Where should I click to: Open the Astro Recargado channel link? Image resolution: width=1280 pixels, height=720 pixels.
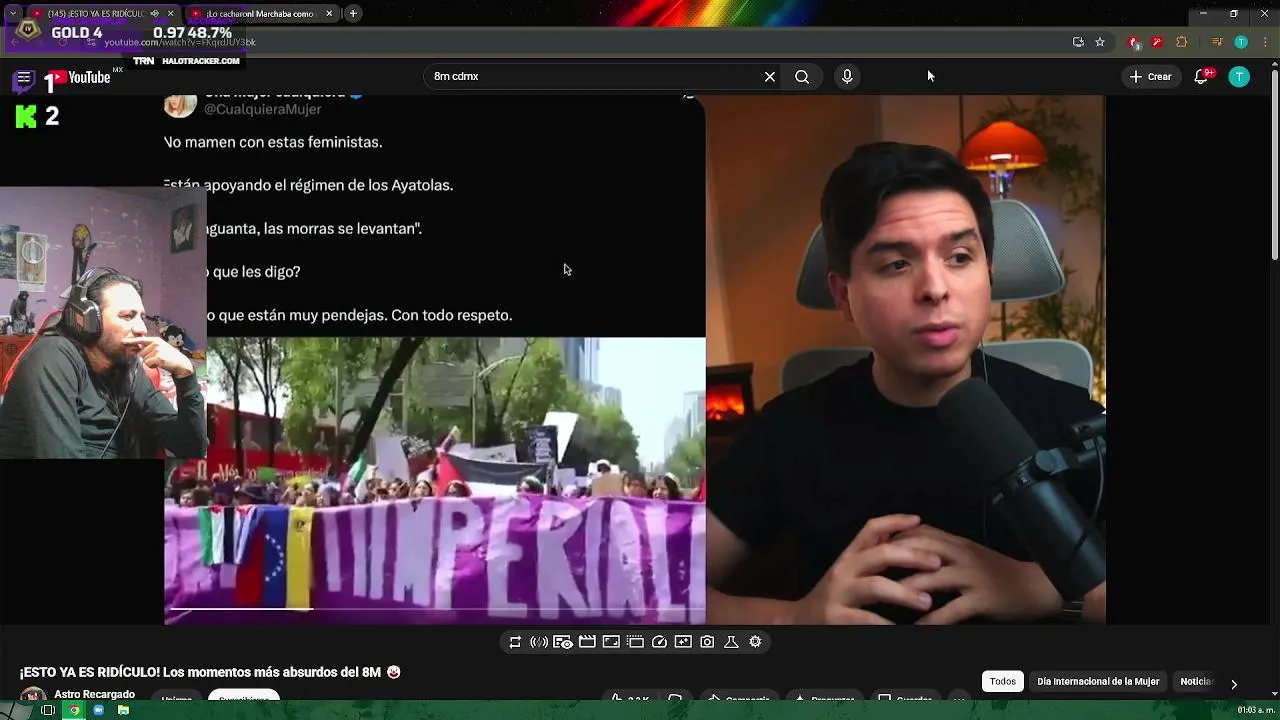tap(94, 694)
